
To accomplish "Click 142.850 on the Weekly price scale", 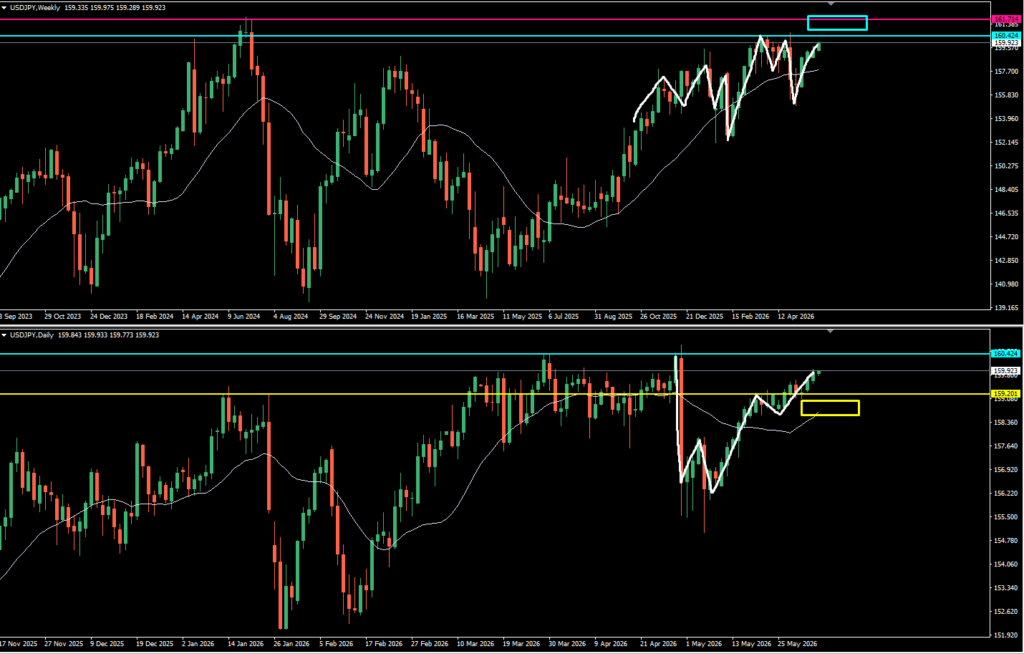I will point(1006,261).
